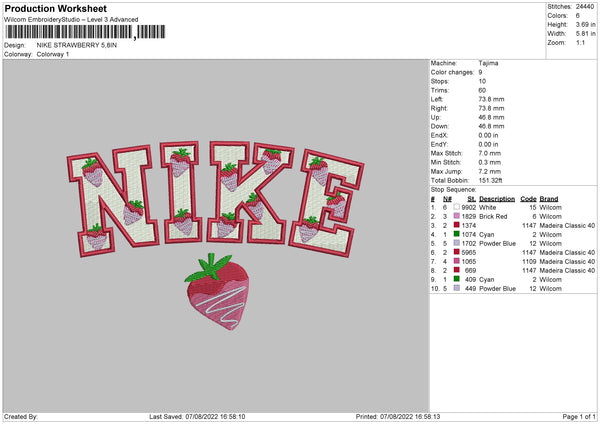Image resolution: width=600 pixels, height=424 pixels.
Task: Click the Production Worksheet title
Action: 55,8
